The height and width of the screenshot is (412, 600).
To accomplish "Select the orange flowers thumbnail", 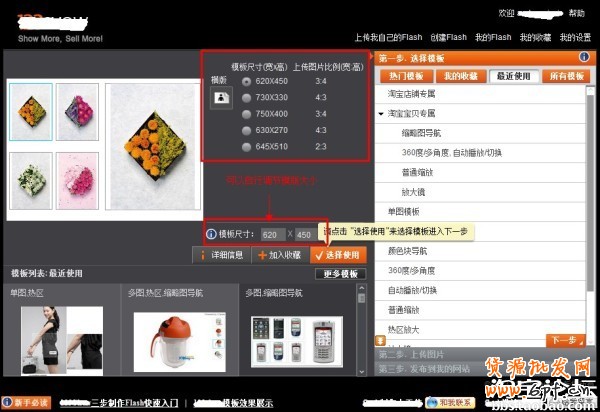I will (x=31, y=105).
